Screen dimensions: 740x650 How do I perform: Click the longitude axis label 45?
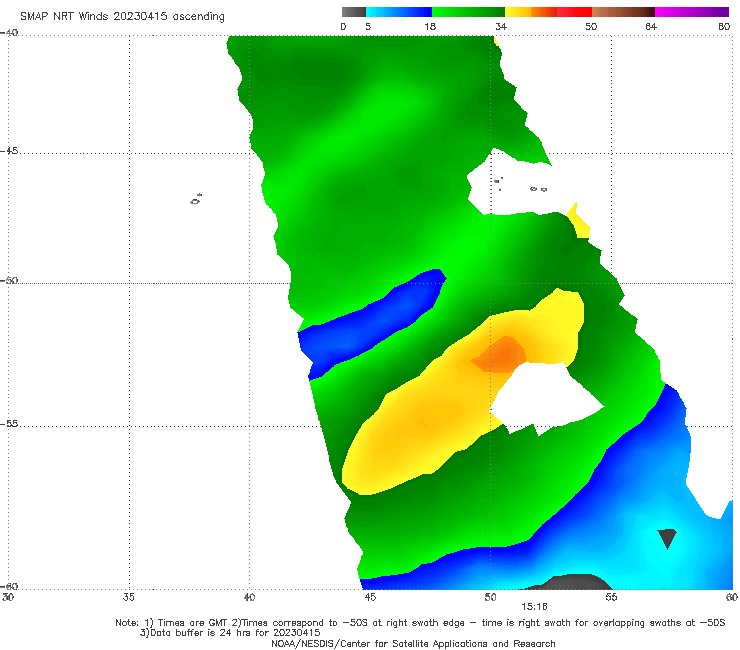click(x=370, y=597)
